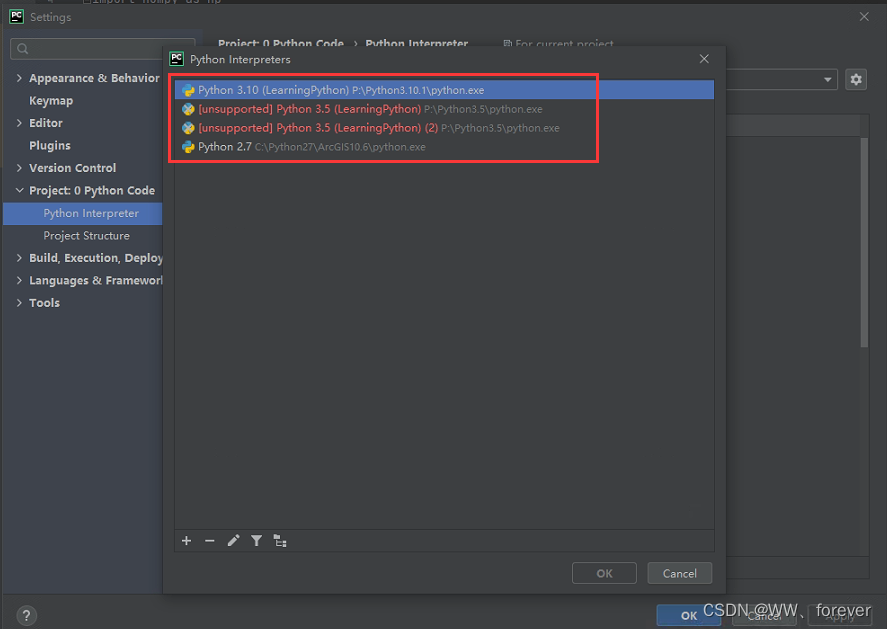Open Plugins settings

(50, 145)
